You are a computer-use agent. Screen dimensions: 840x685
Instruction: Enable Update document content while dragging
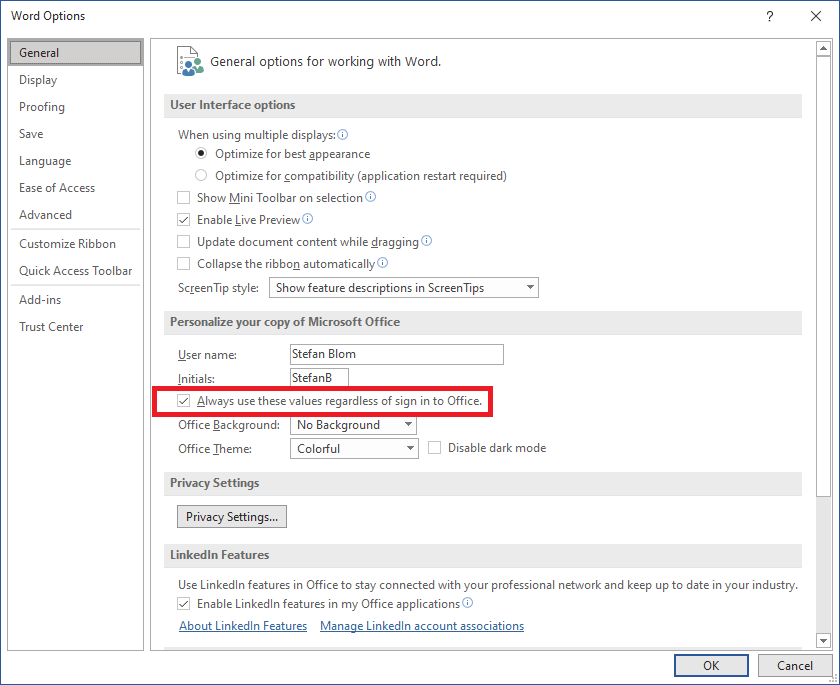tap(184, 242)
